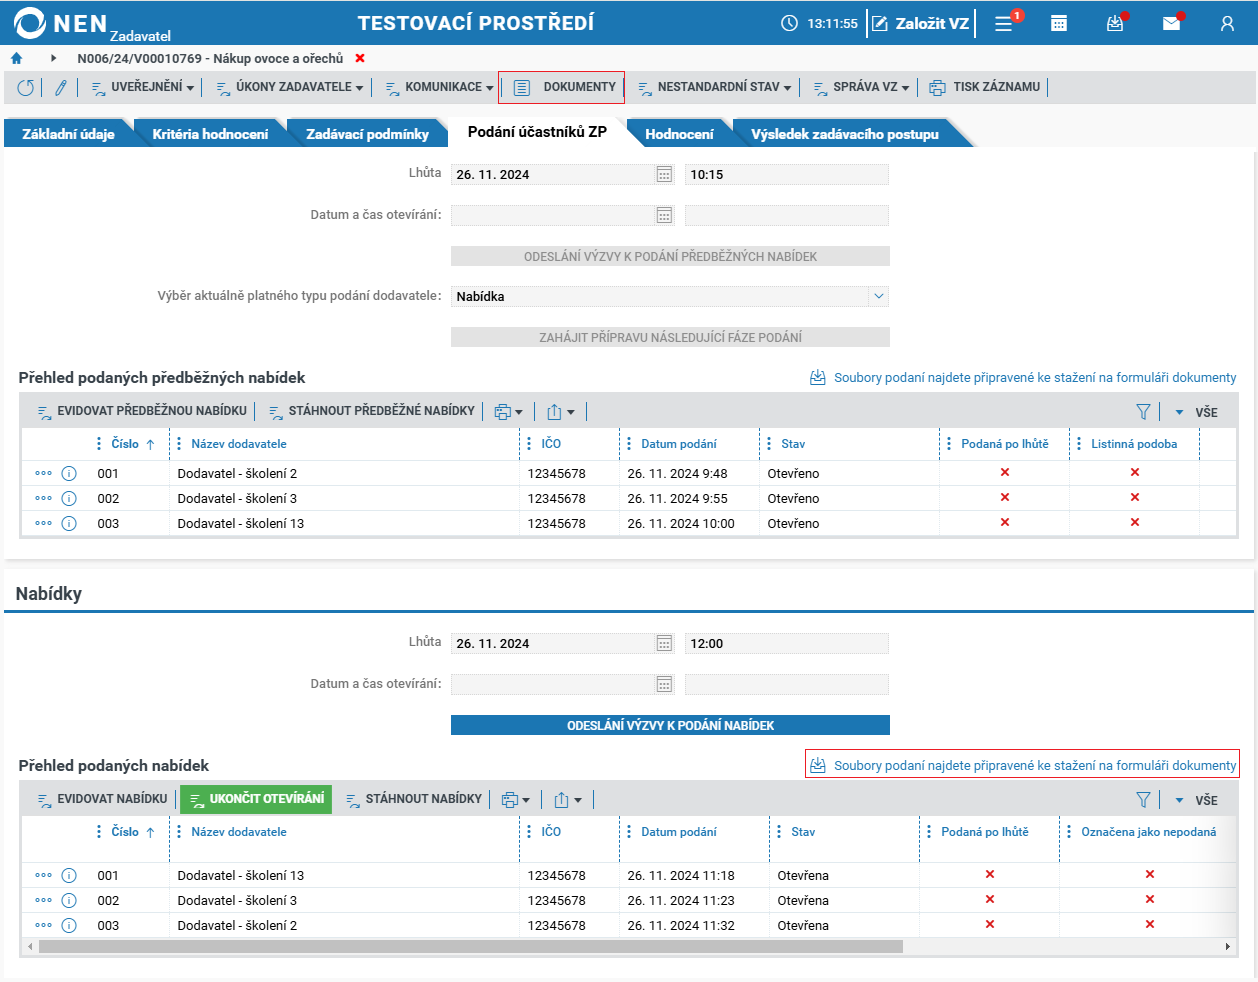Viewport: 1258px width, 982px height.
Task: Open the print dropdown in preliminary offers toolbar
Action: pyautogui.click(x=508, y=412)
